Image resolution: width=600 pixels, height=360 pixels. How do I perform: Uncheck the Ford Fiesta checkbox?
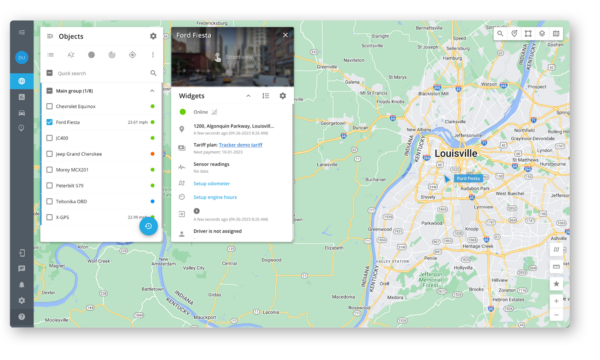[x=49, y=122]
